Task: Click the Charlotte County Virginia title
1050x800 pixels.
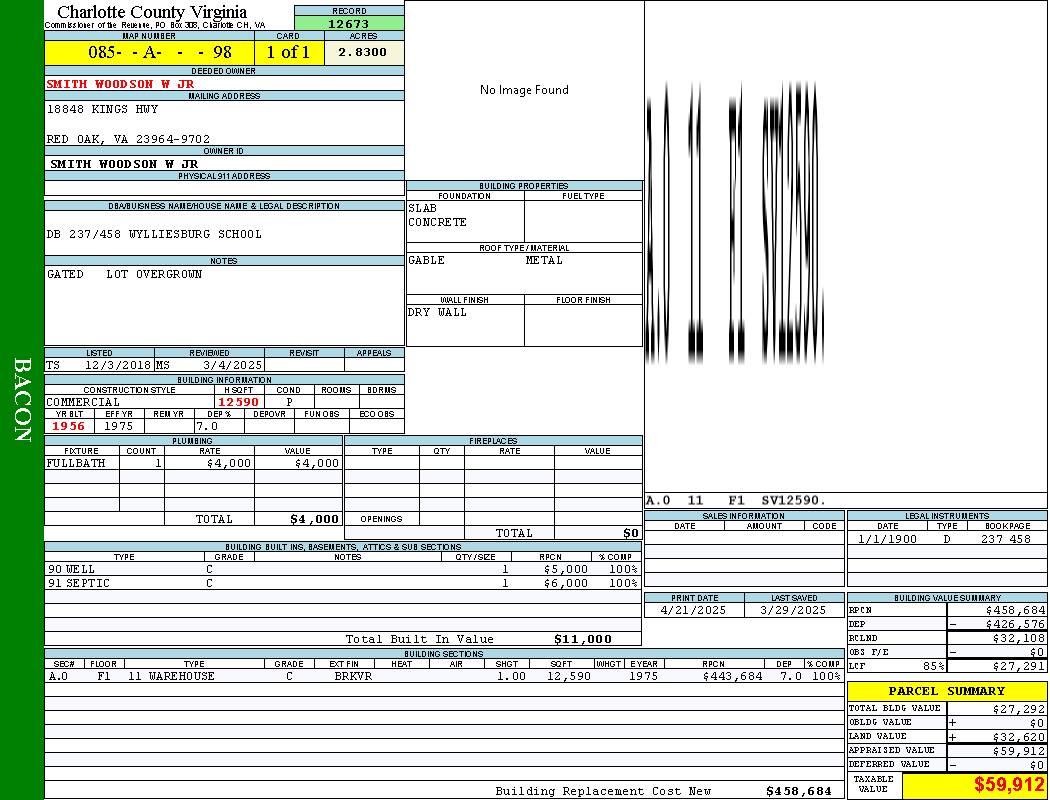Action: [152, 11]
